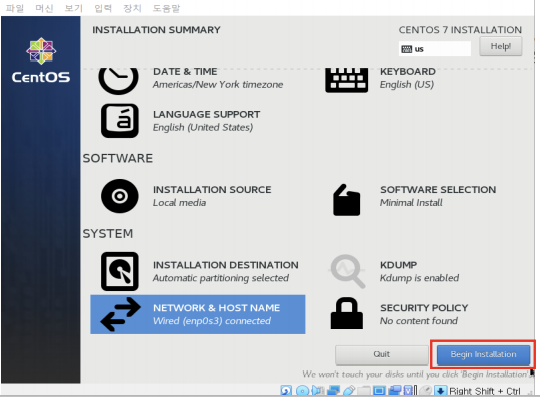This screenshot has height=397, width=540.
Task: Click the 'Wired (enp0s3) connected' text
Action: point(212,321)
